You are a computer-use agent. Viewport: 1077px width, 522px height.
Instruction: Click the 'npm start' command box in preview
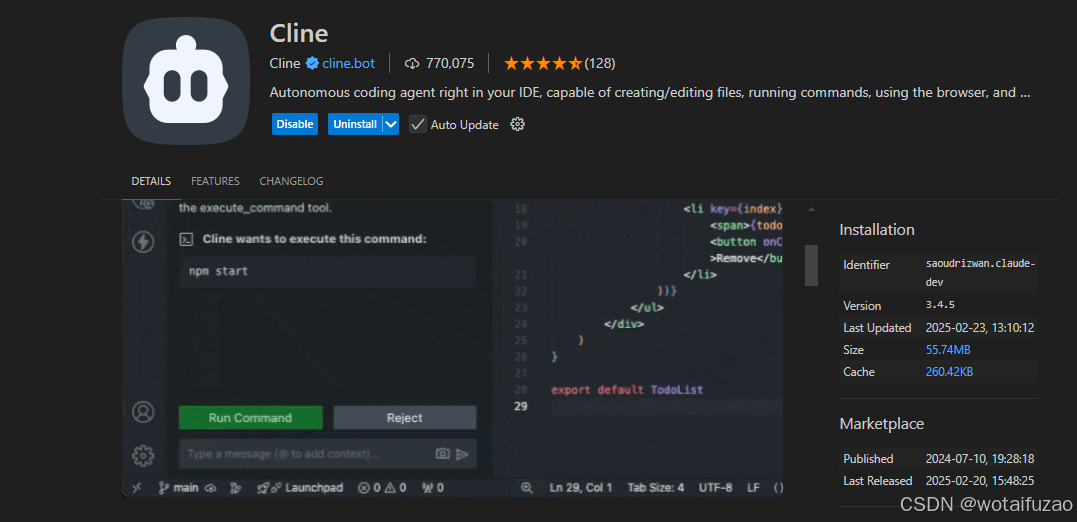[x=327, y=271]
